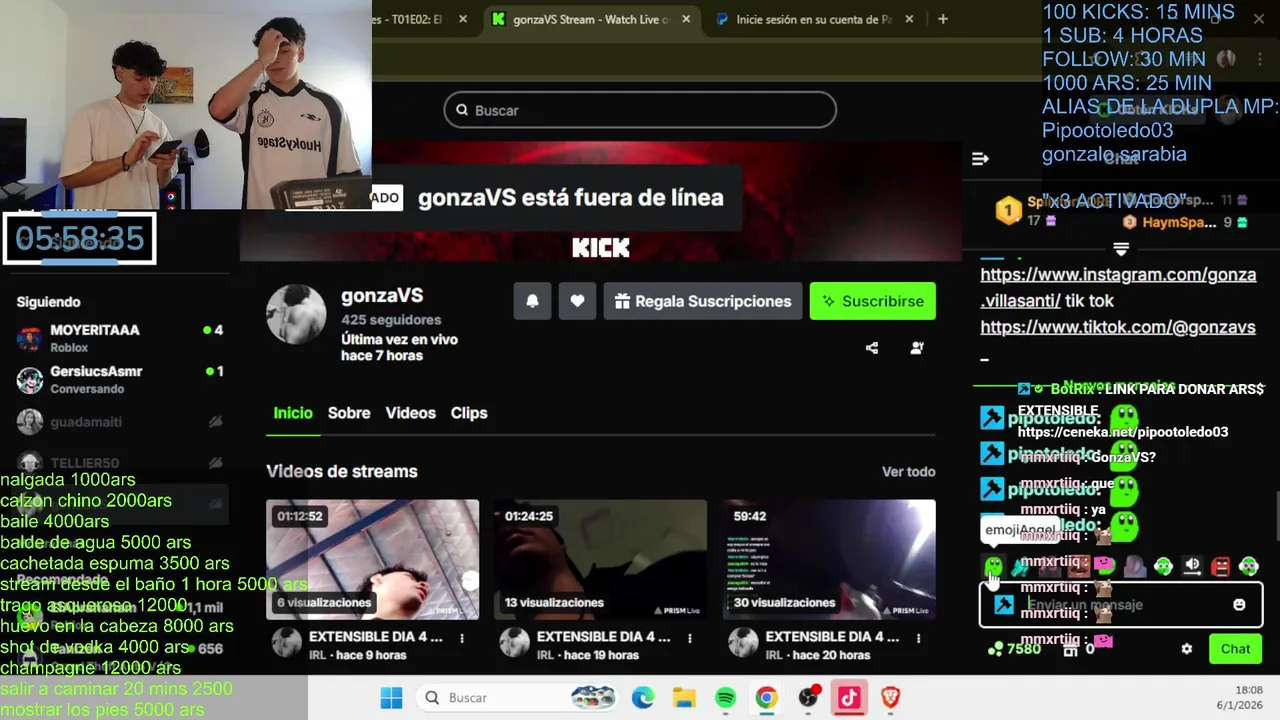This screenshot has height=720, width=1280.
Task: Open the 01:12:52 stream video thumbnail
Action: click(372, 559)
